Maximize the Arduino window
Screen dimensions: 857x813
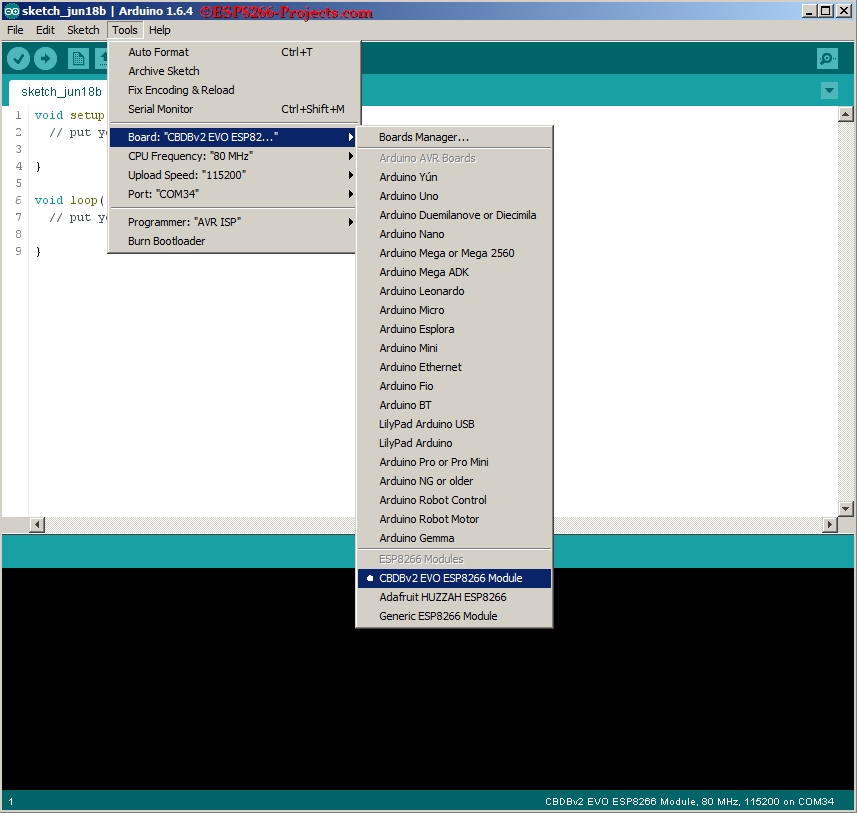(x=826, y=11)
